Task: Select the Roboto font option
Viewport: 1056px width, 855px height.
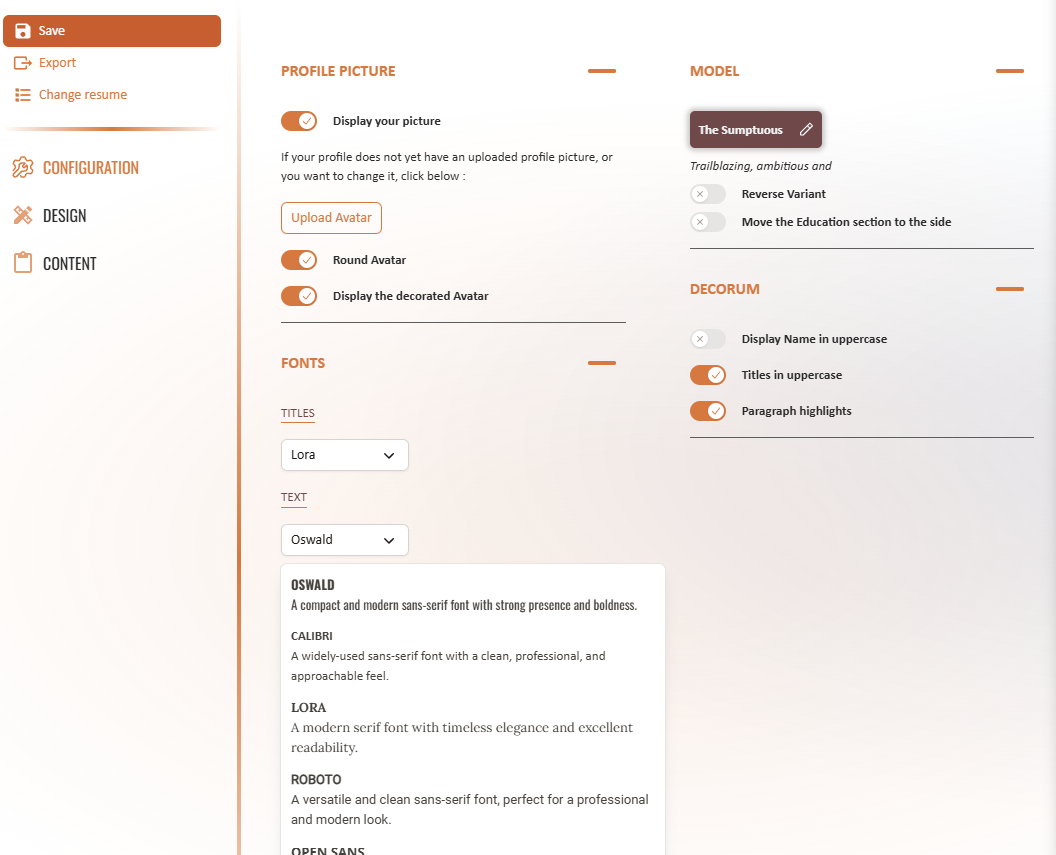Action: coord(473,799)
